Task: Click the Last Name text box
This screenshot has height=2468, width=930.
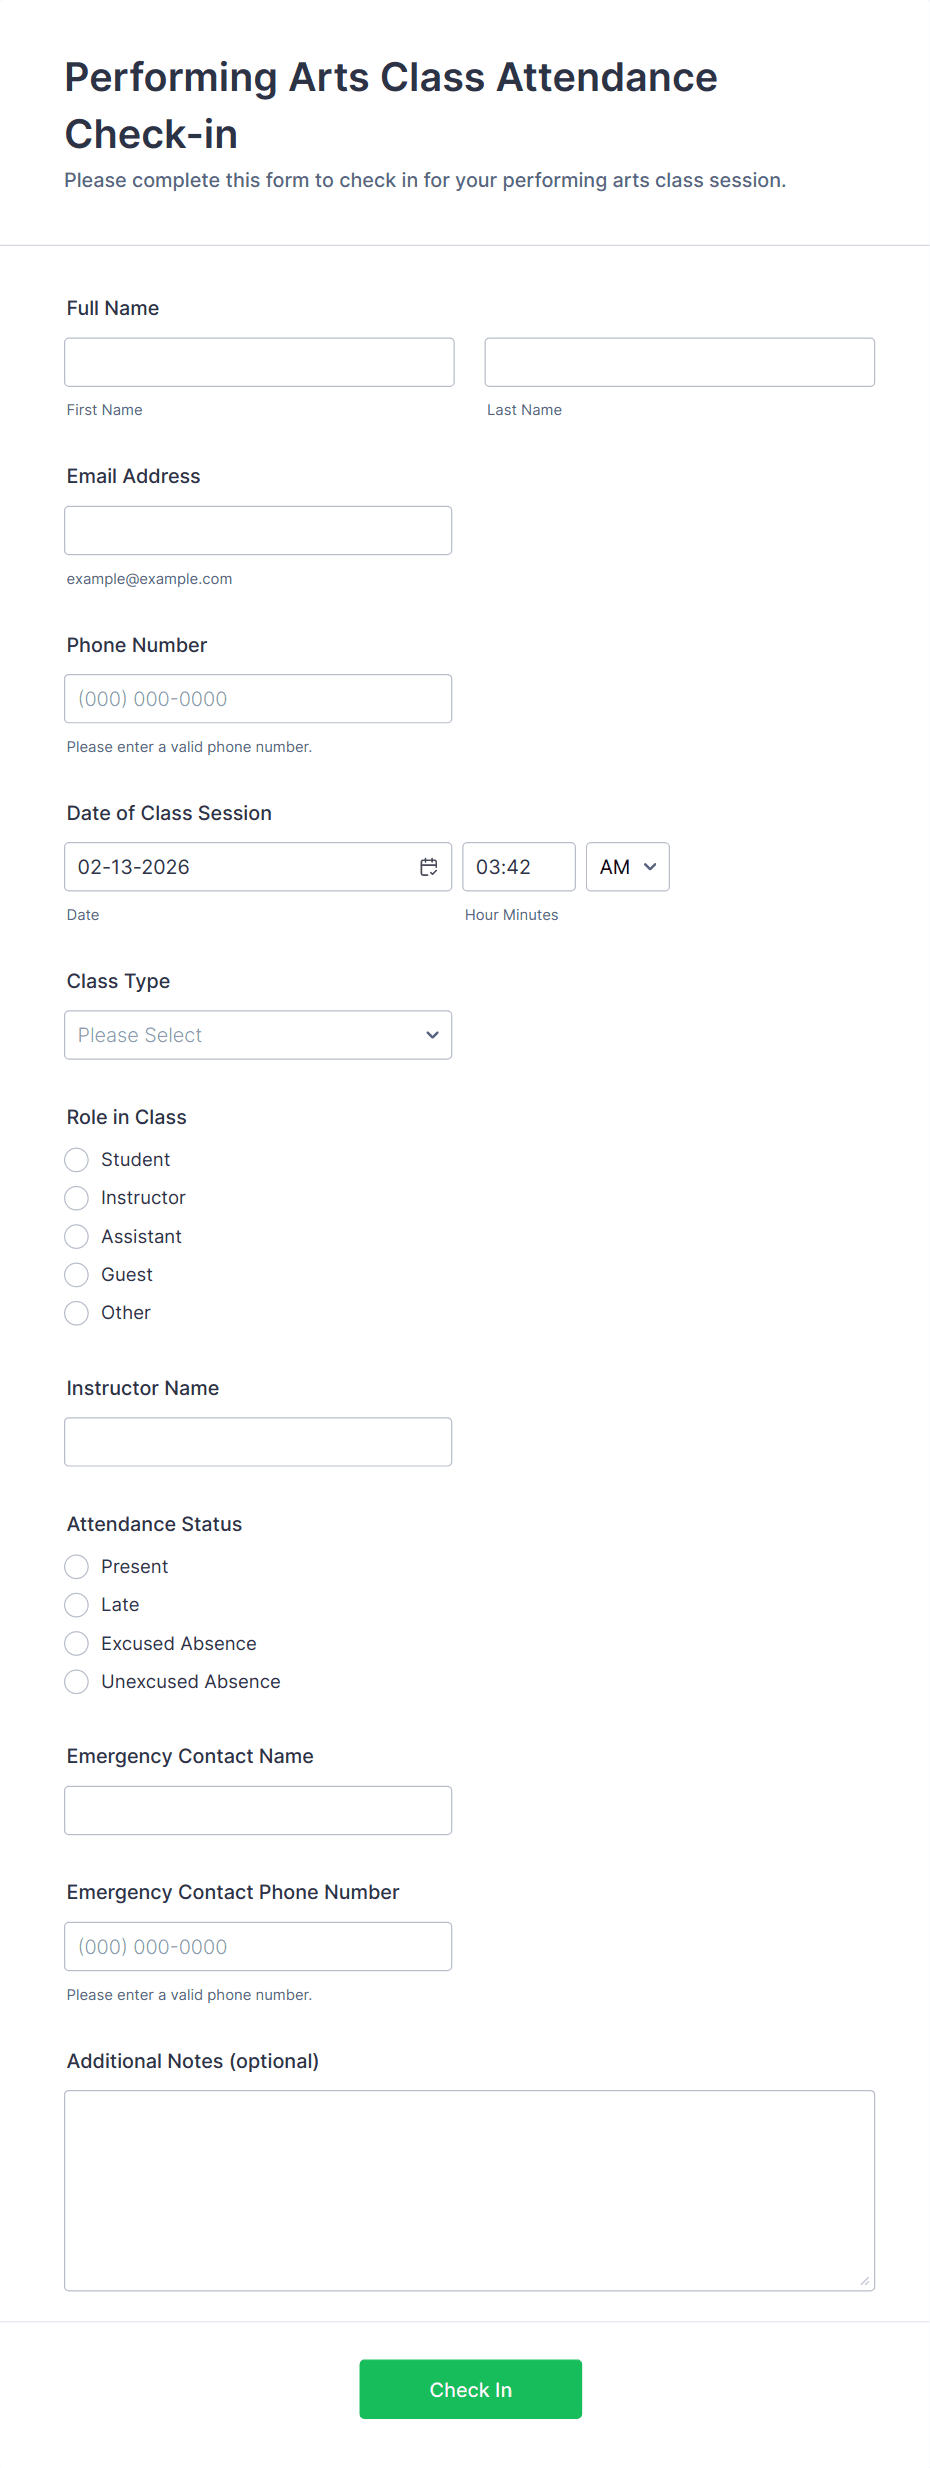Action: click(x=679, y=362)
